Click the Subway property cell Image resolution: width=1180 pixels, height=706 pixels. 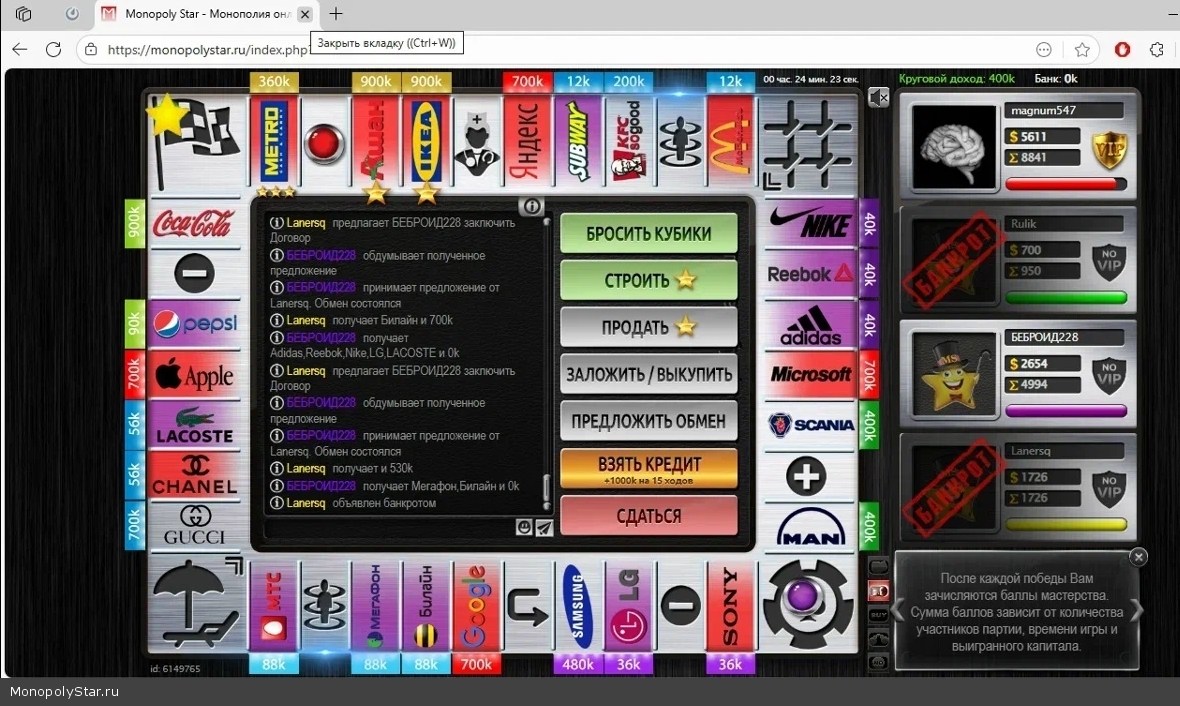pos(577,140)
